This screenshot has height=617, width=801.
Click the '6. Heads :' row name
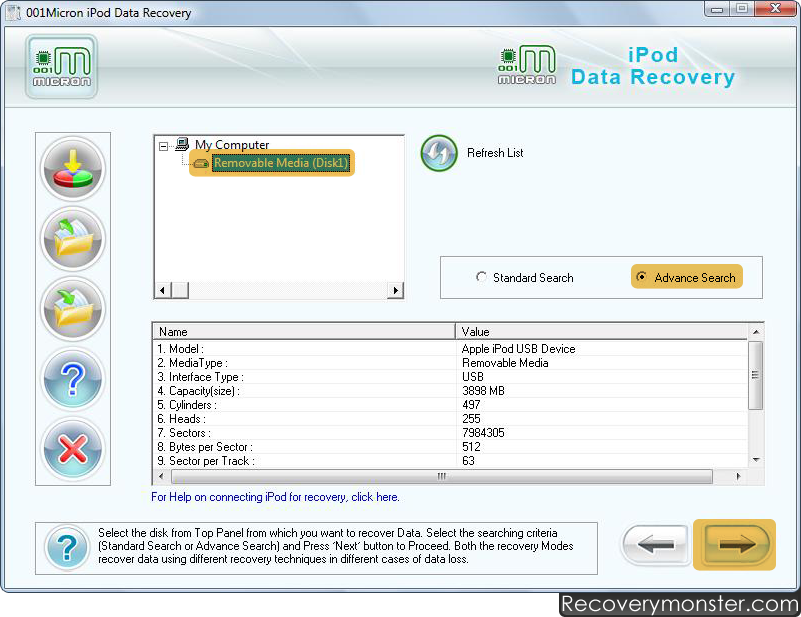click(x=181, y=419)
